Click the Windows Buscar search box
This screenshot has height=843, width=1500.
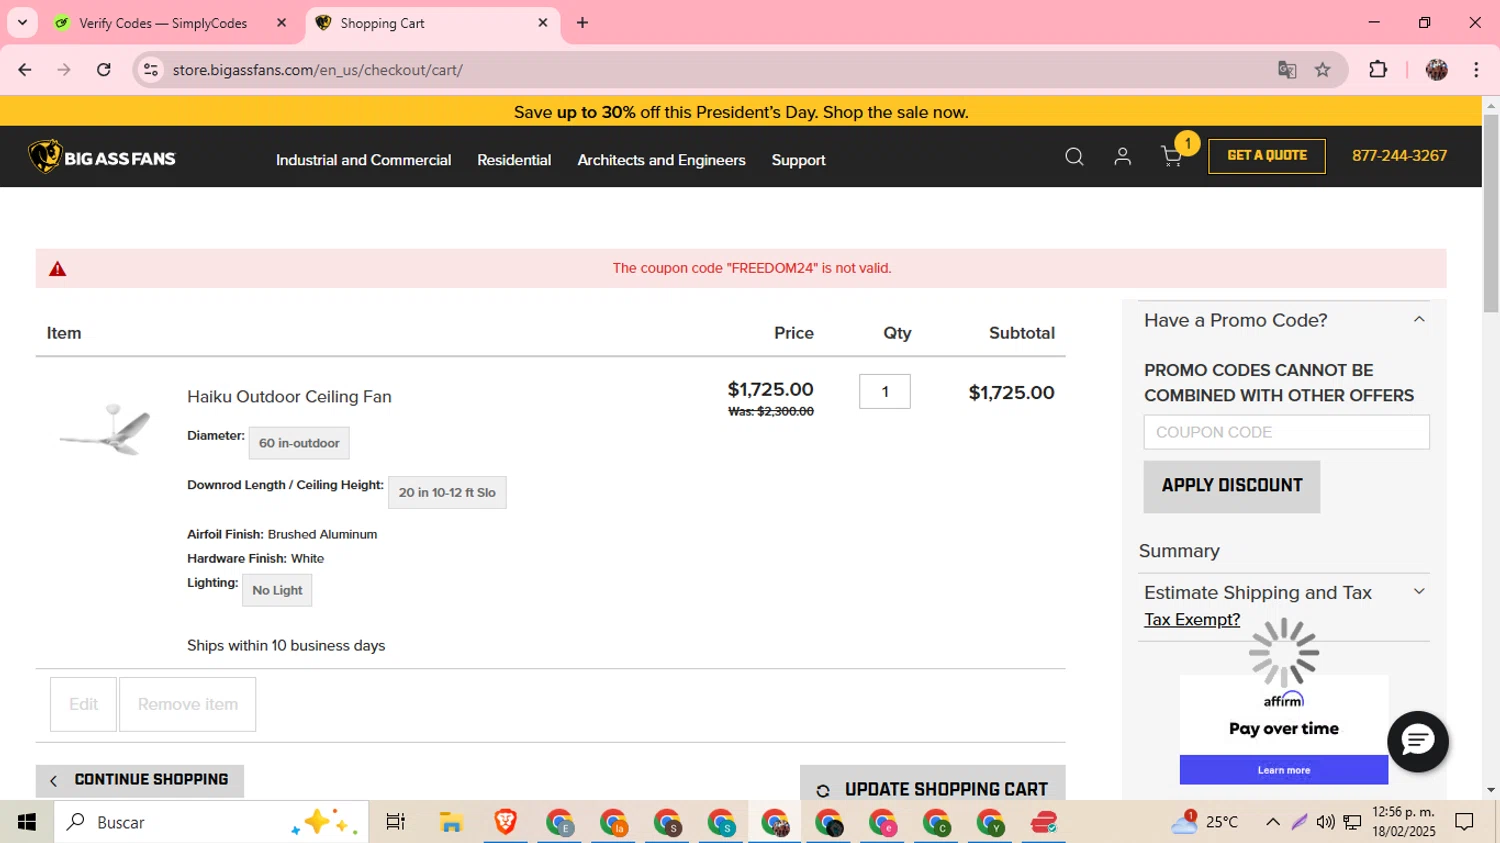[x=210, y=822]
